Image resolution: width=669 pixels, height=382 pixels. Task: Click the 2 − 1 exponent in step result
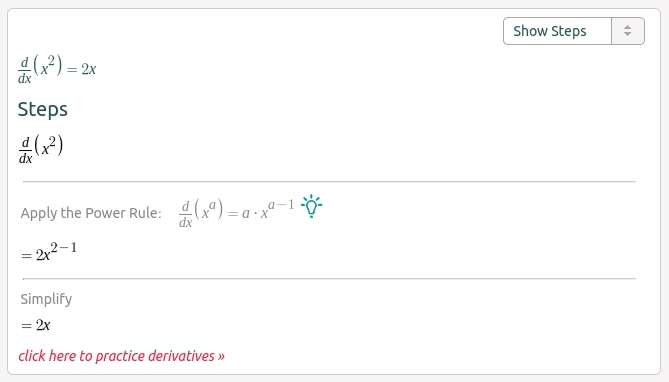(64, 248)
